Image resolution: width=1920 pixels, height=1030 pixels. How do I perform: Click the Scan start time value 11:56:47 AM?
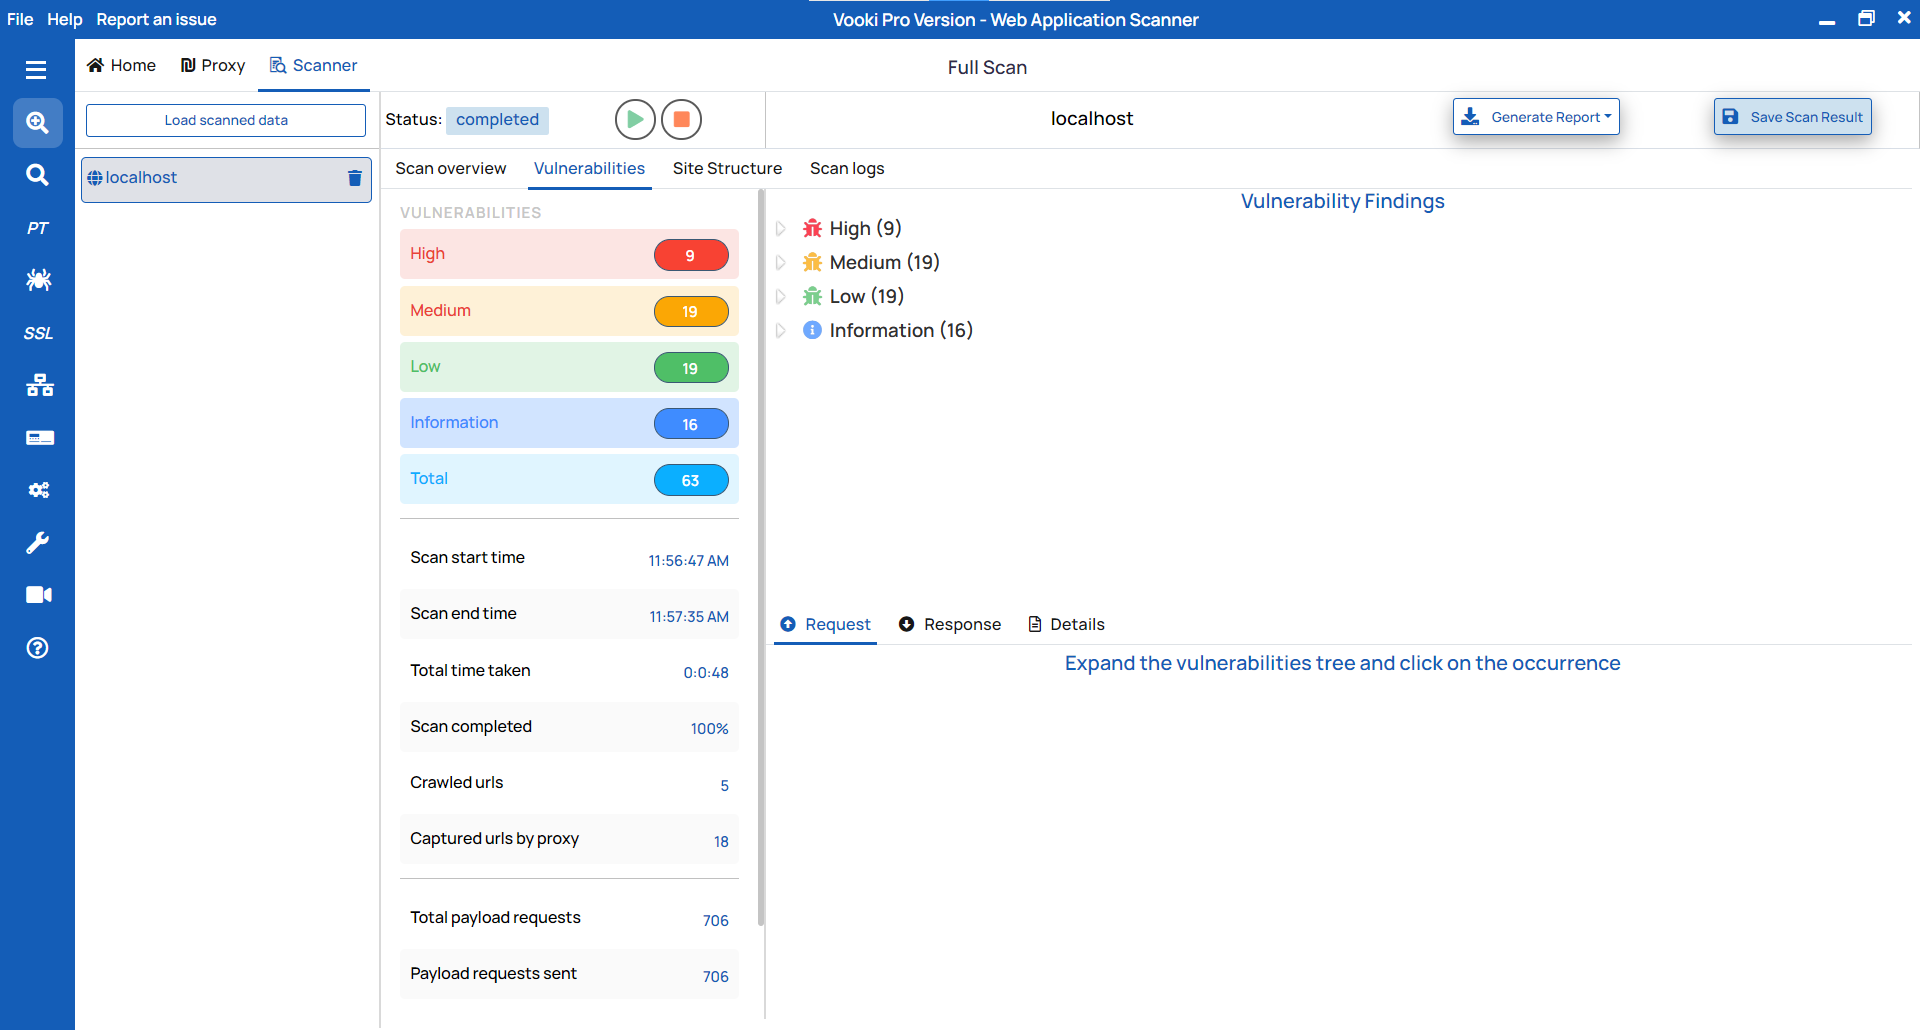coord(688,561)
